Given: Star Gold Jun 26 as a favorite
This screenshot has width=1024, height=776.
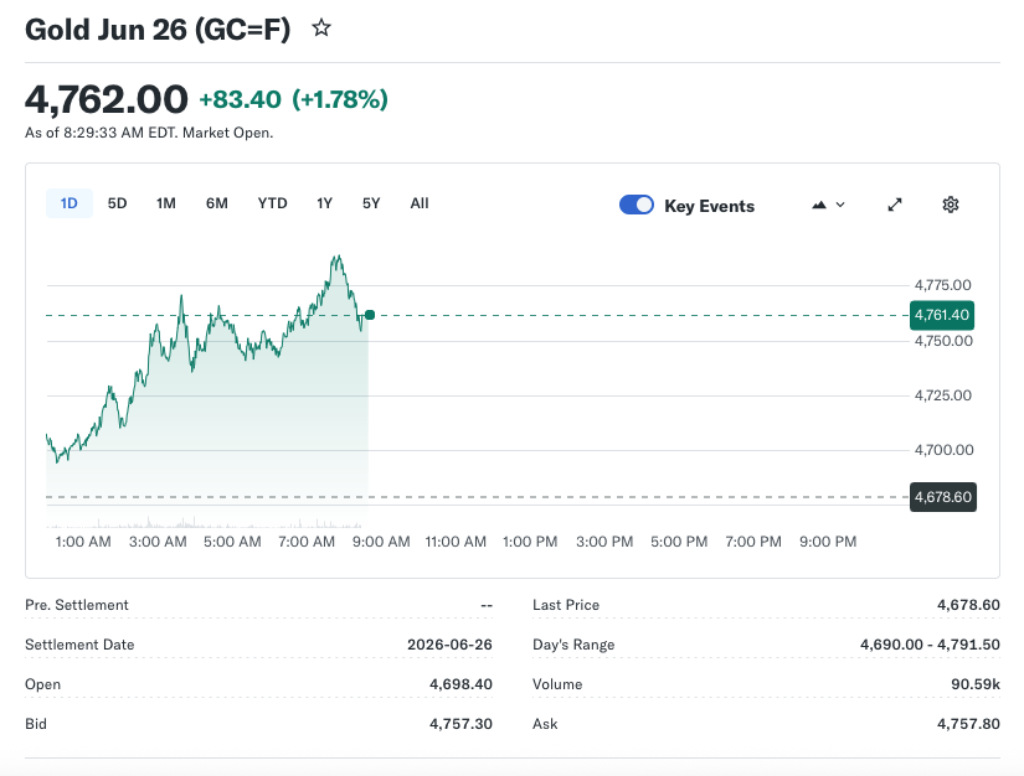Looking at the screenshot, I should pyautogui.click(x=321, y=28).
